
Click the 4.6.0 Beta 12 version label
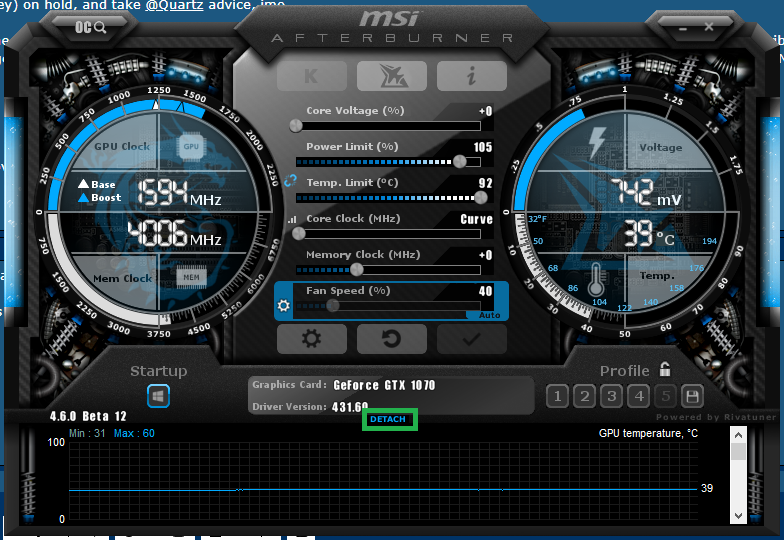tap(88, 416)
